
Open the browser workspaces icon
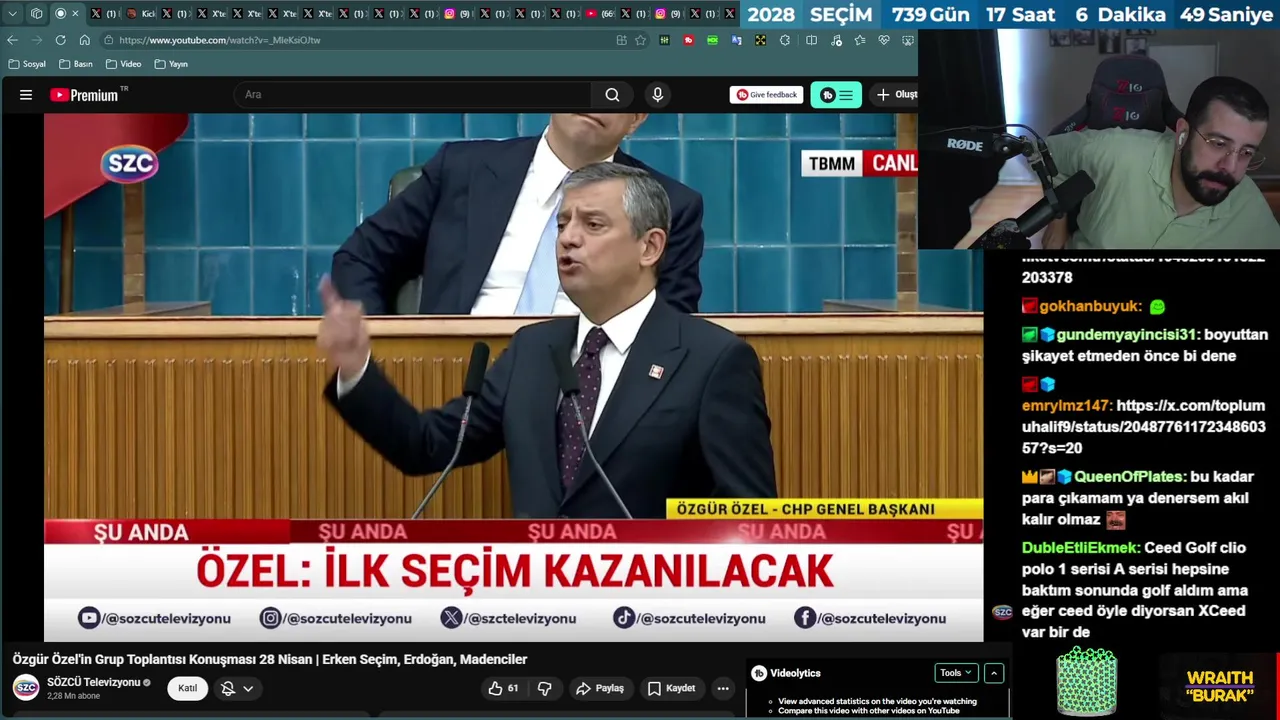[36, 14]
